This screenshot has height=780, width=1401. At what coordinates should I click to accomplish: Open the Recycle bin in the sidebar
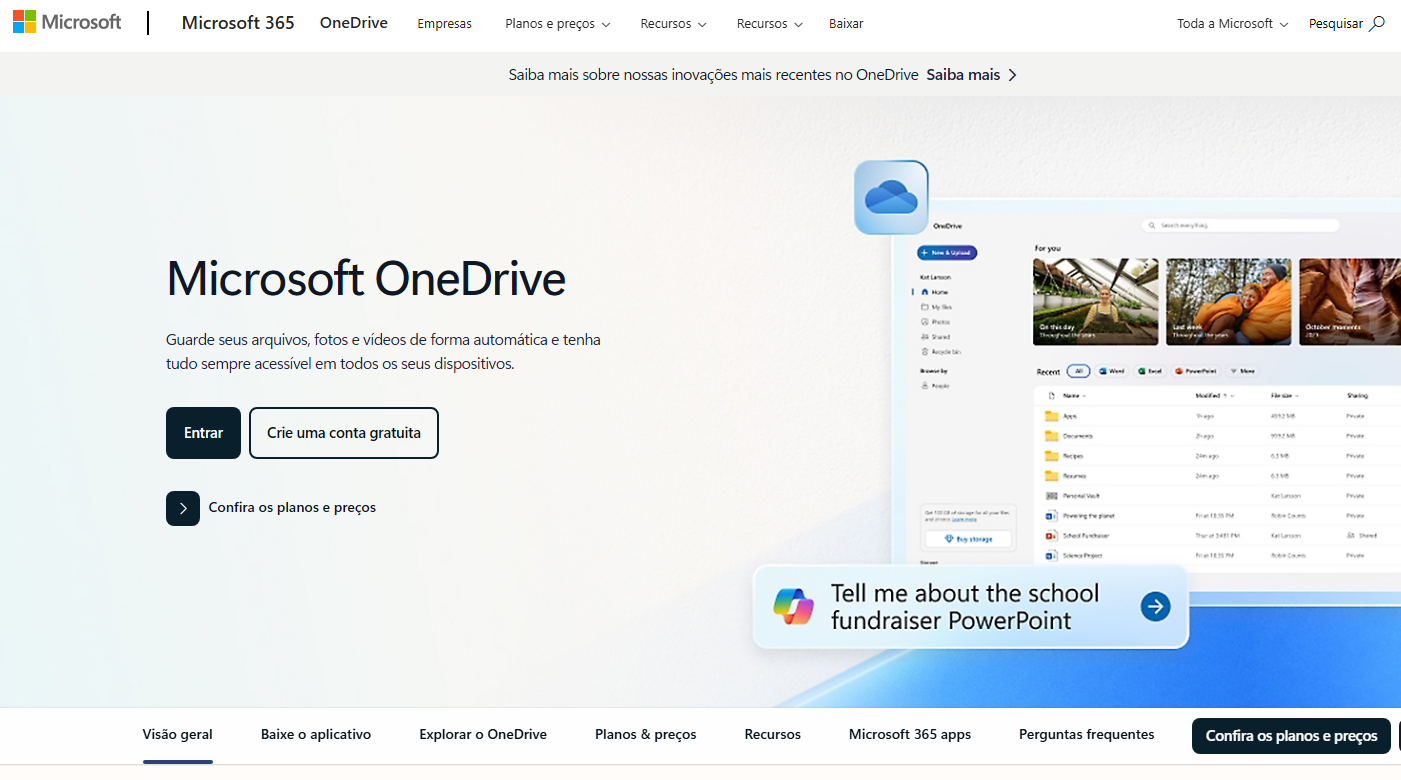tap(945, 352)
